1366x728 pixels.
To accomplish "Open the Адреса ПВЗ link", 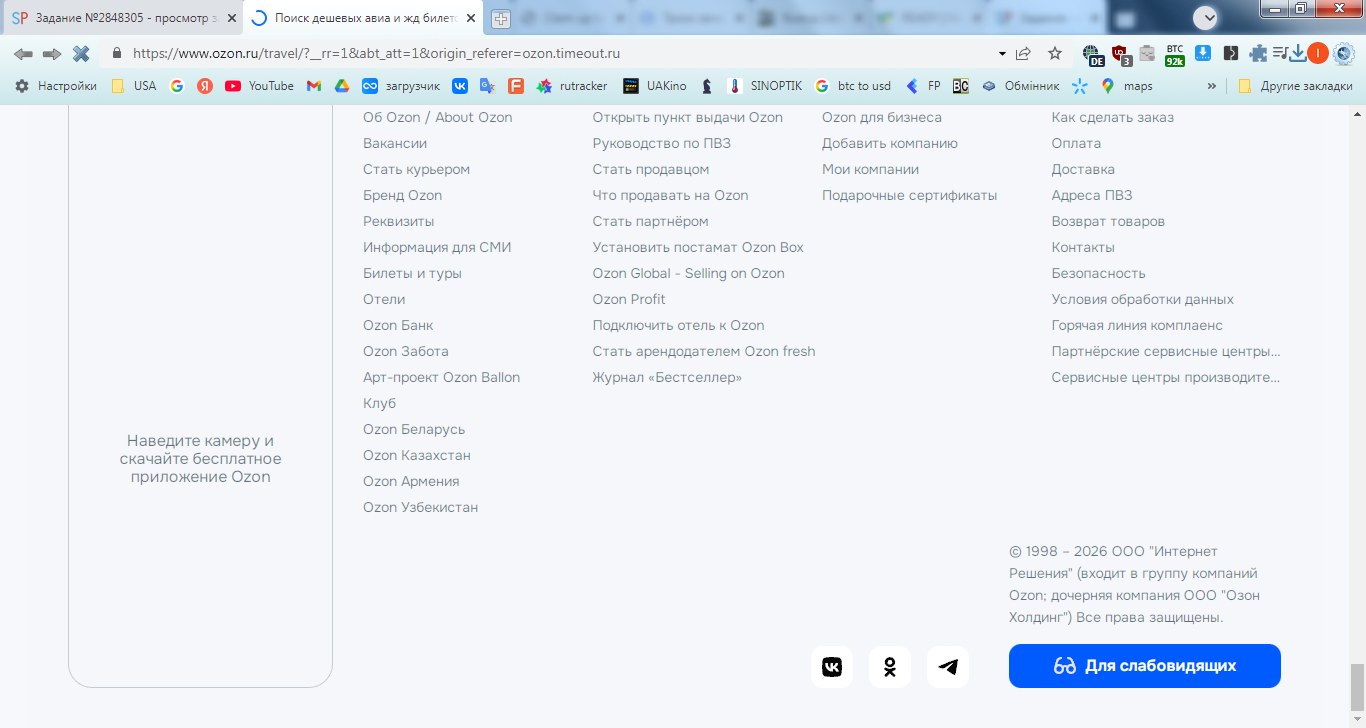I will 1092,195.
